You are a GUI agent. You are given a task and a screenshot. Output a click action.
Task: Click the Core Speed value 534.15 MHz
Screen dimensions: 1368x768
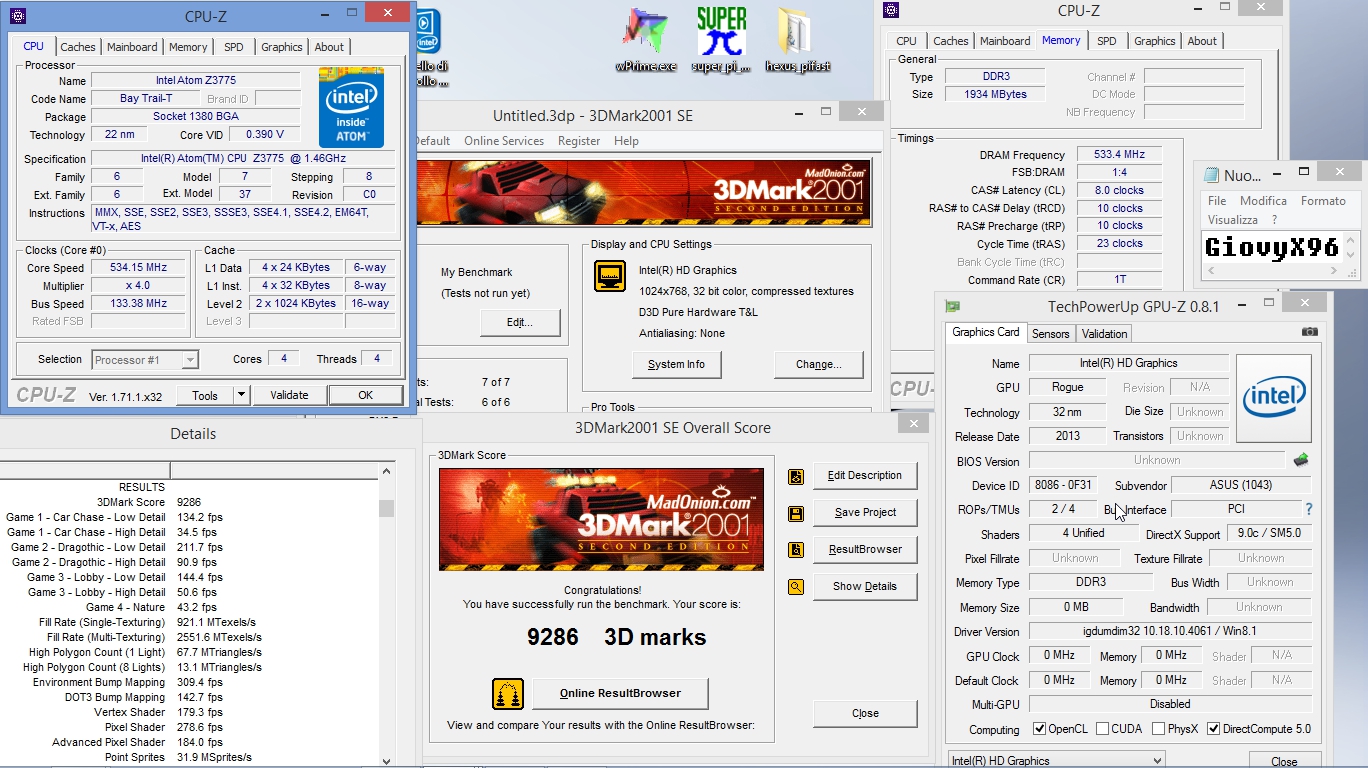138,267
